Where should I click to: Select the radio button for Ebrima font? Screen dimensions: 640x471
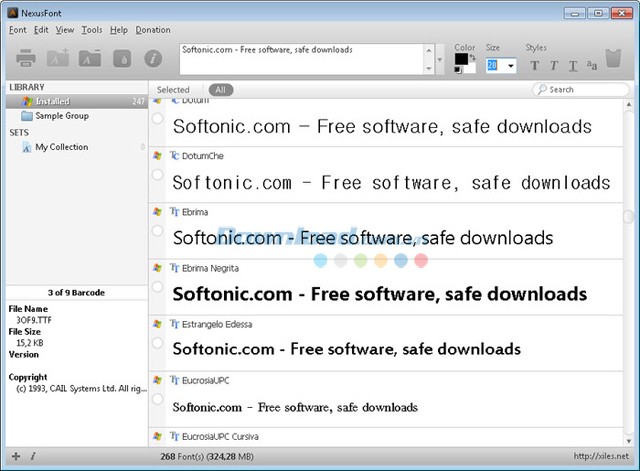(x=158, y=231)
